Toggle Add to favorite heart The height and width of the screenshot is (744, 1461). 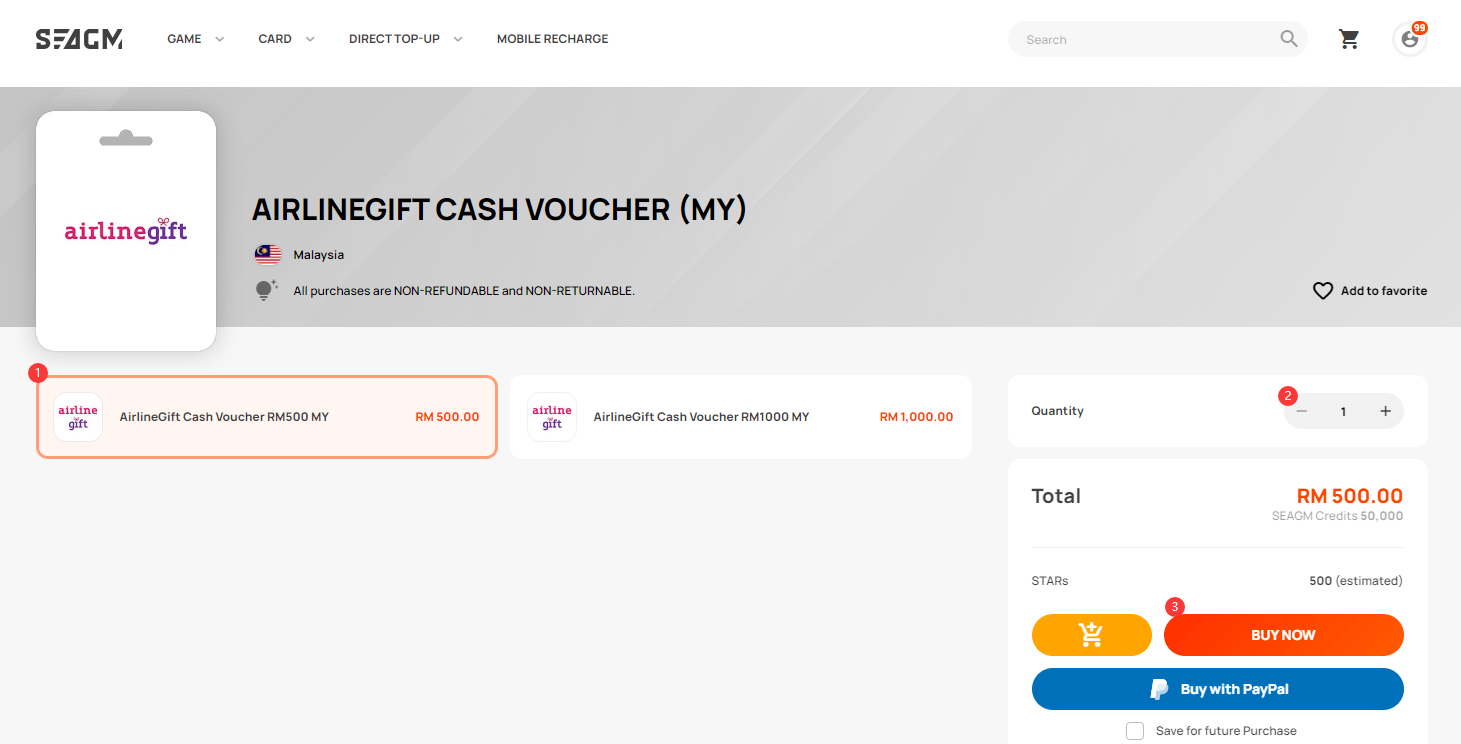click(x=1322, y=290)
